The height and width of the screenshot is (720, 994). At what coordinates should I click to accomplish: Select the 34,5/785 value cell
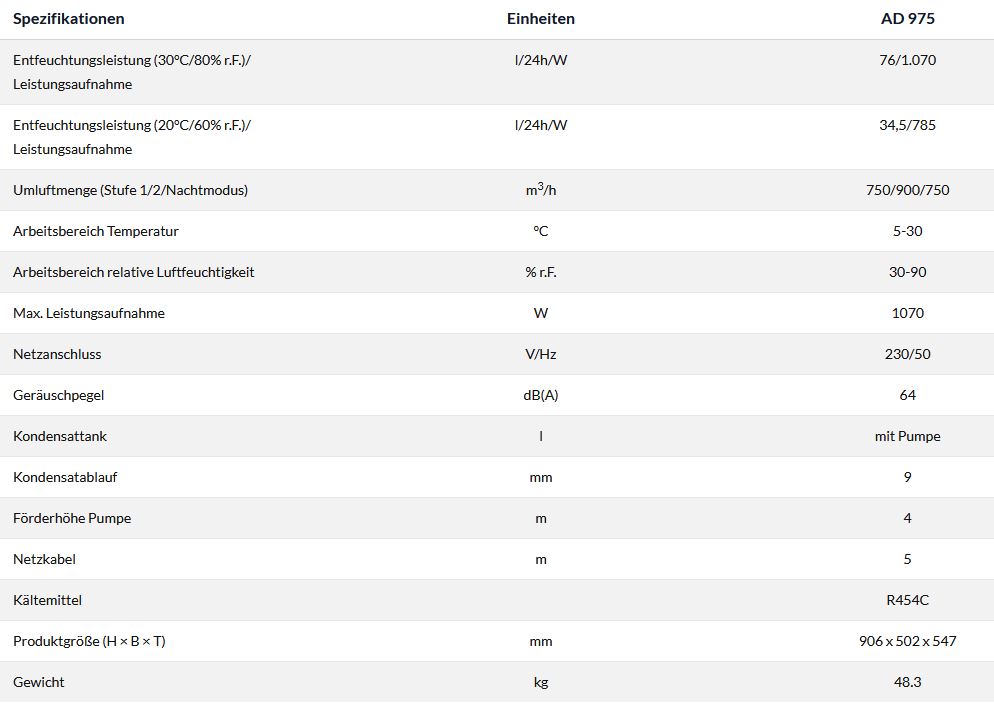(907, 125)
